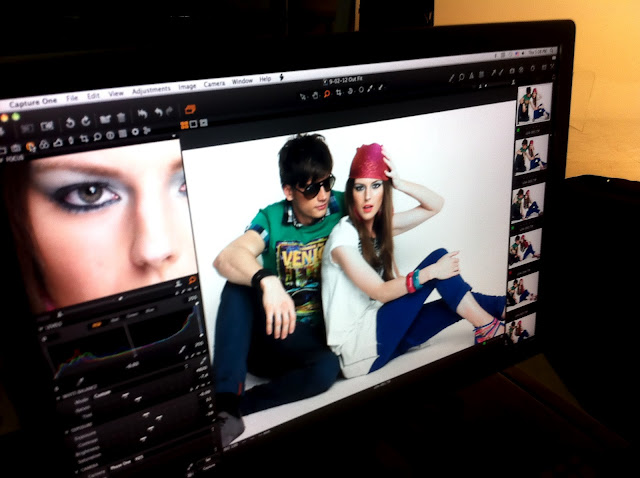
Task: Select the orange multi-view grid icon
Action: 184,125
